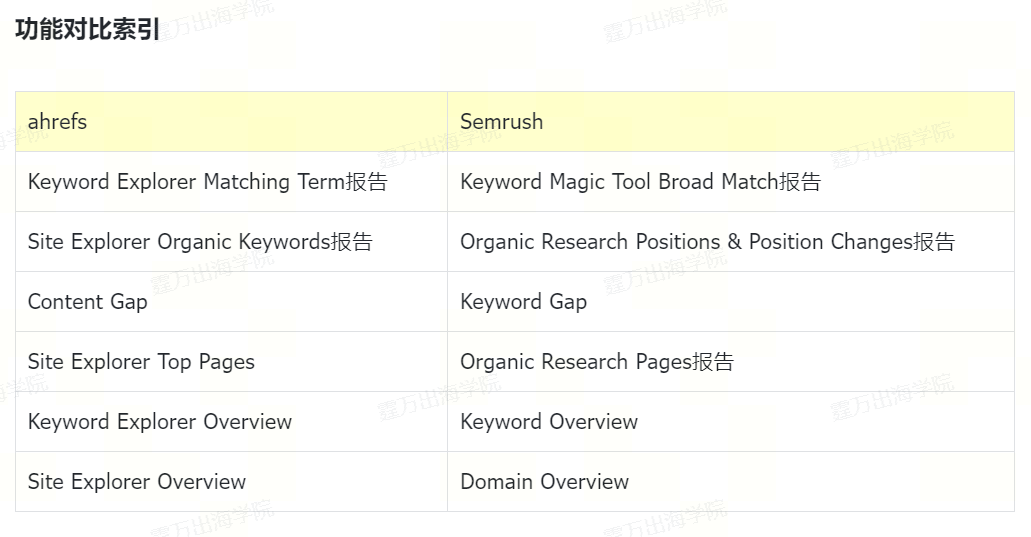Click Organic Research Positions & Position Changes报告
This screenshot has height=537, width=1031.
[707, 242]
